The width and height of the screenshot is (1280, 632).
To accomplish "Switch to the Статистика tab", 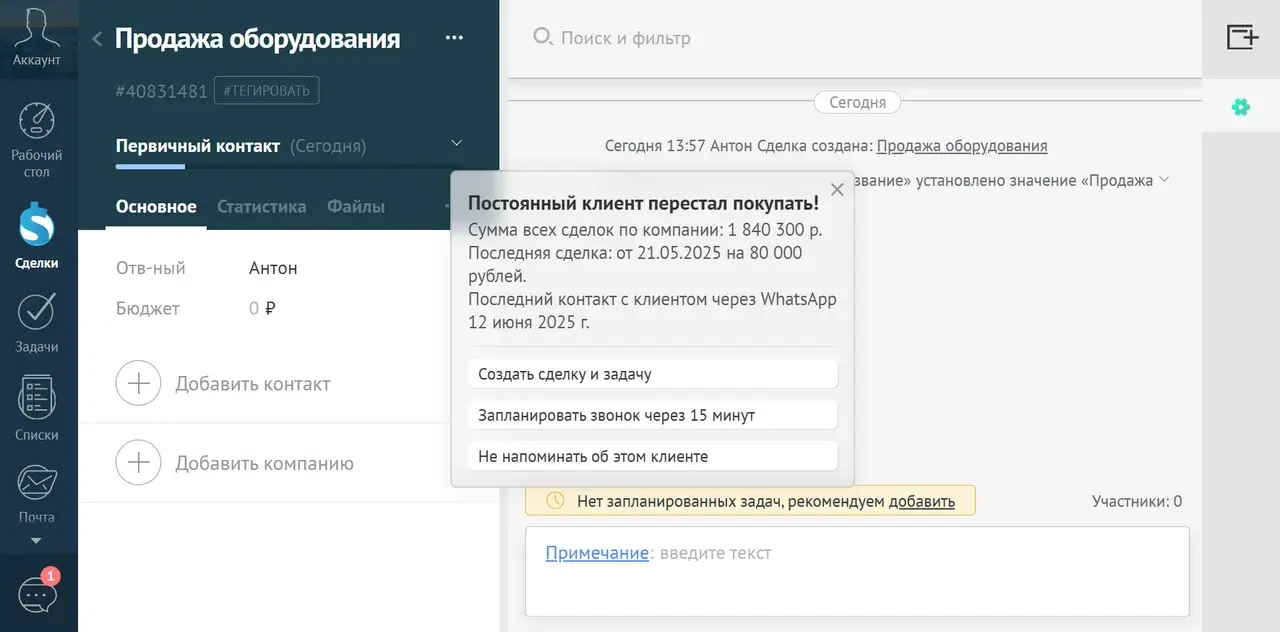I will [262, 207].
